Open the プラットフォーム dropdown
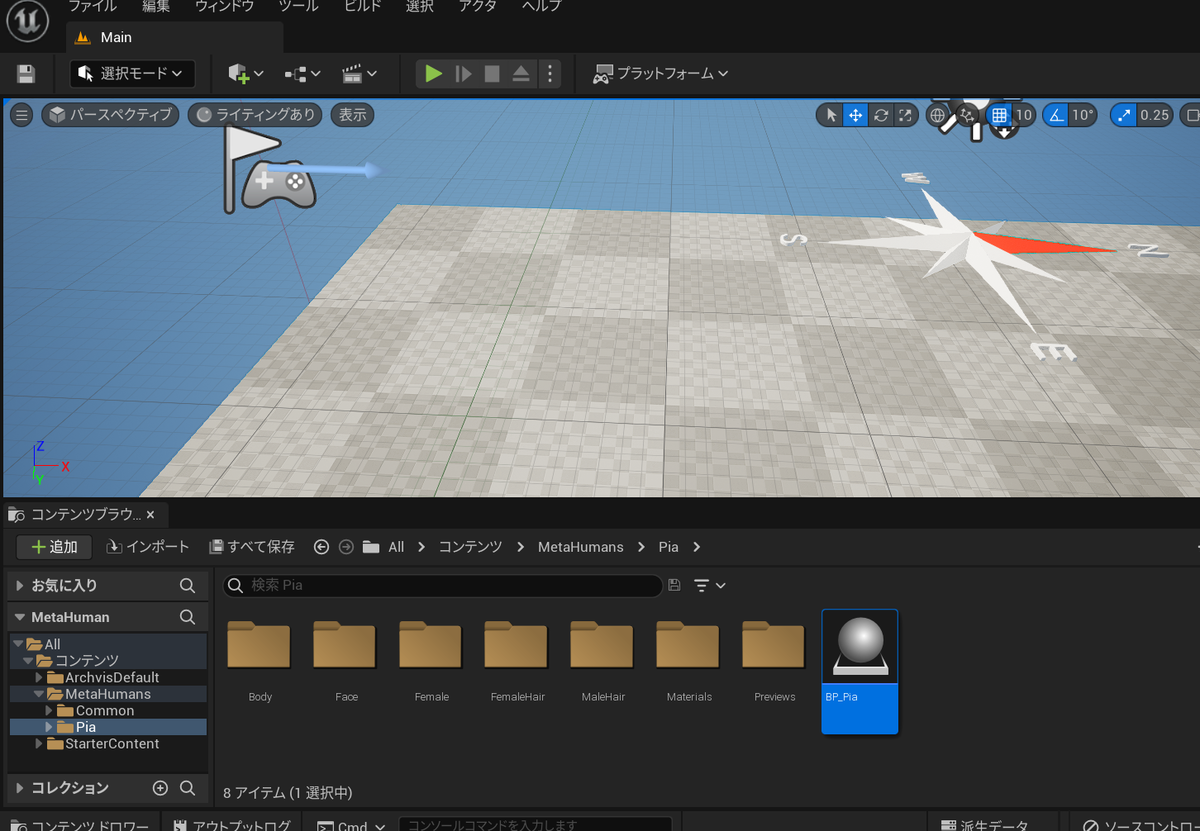This screenshot has height=831, width=1200. pyautogui.click(x=660, y=74)
